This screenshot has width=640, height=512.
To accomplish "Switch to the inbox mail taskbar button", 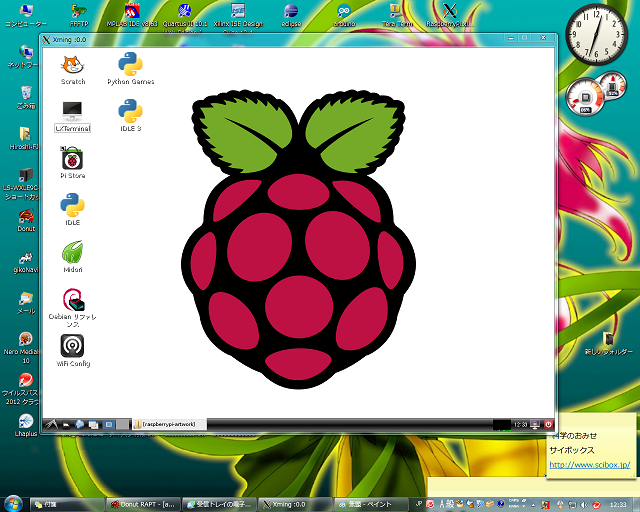I will coord(219,505).
